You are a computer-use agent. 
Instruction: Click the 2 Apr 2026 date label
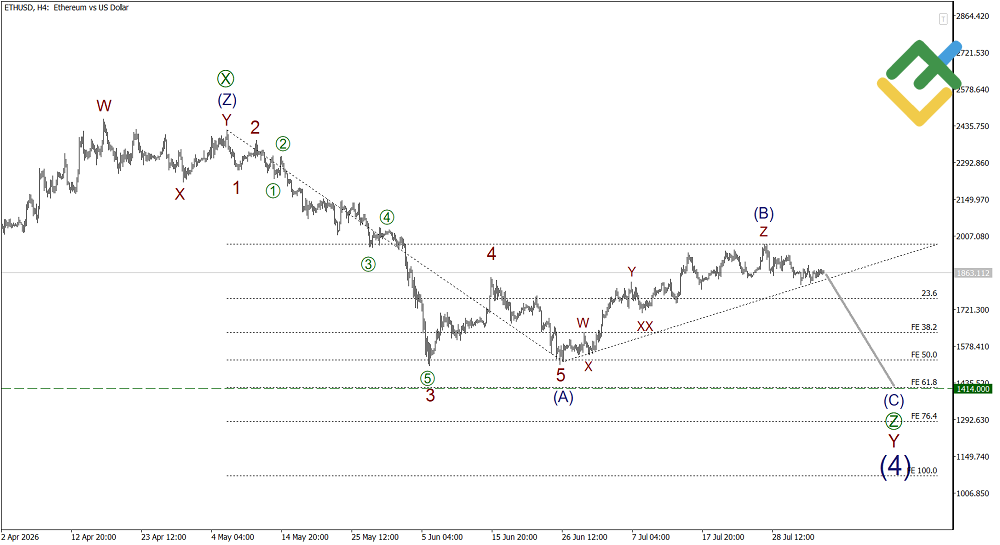click(x=20, y=537)
